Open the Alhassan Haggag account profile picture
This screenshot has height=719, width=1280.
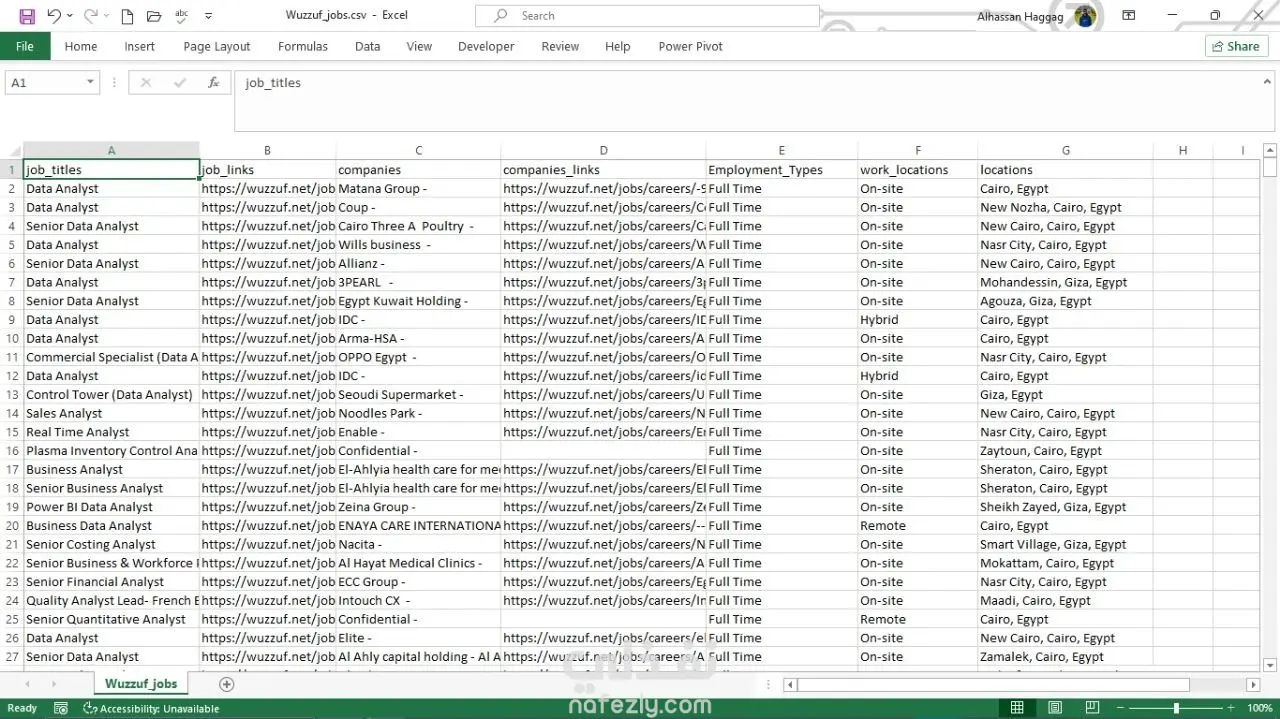click(1085, 16)
